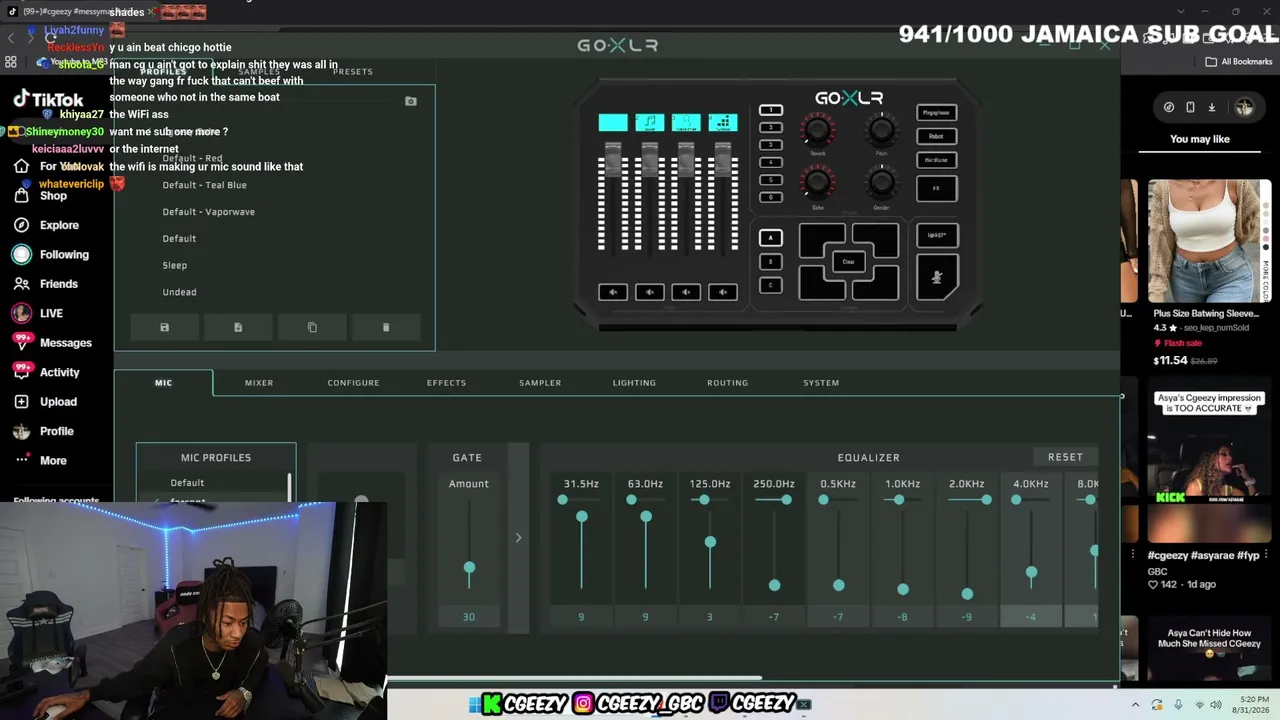Select effects preset 6 button
The width and height of the screenshot is (1280, 720).
click(x=770, y=197)
